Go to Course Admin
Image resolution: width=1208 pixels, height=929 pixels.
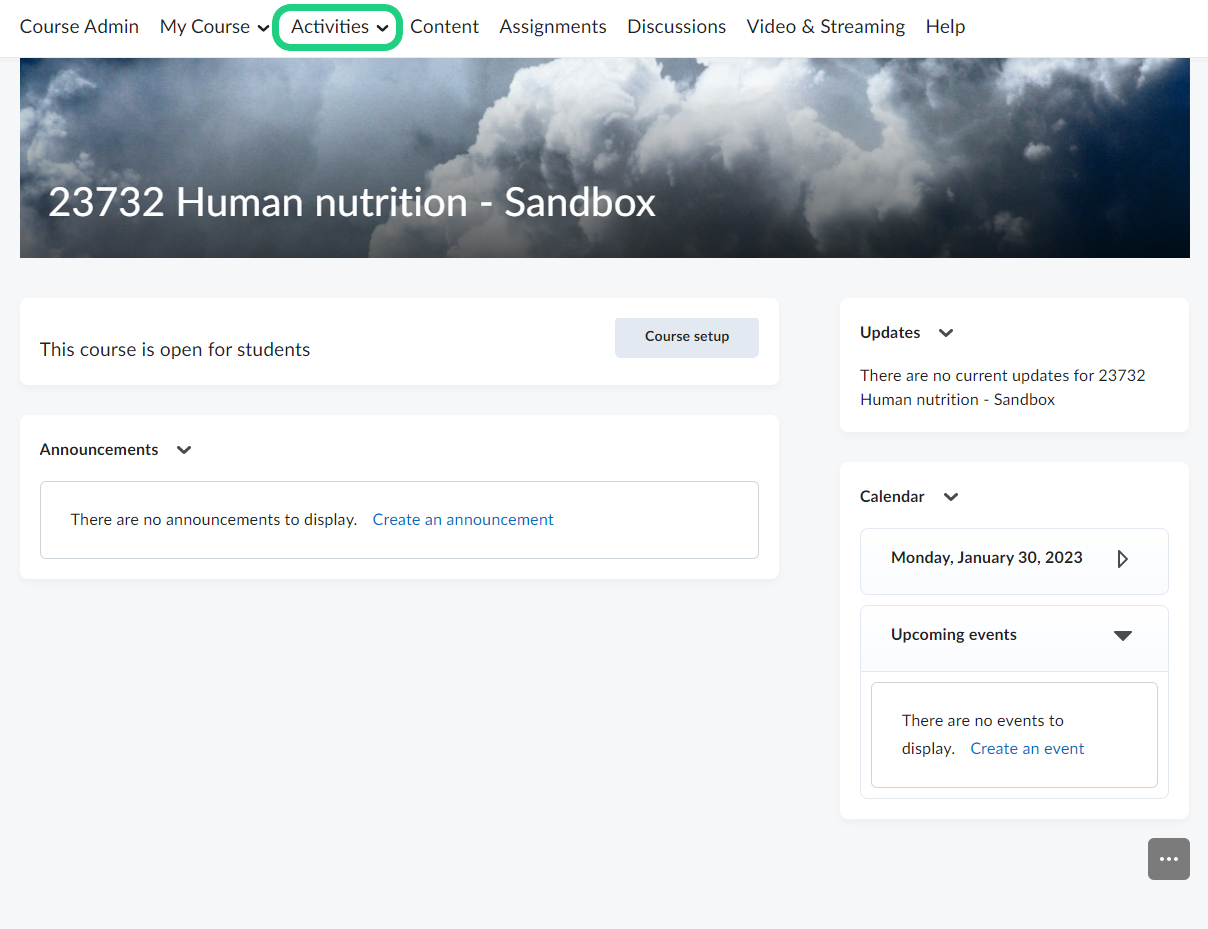tap(79, 27)
